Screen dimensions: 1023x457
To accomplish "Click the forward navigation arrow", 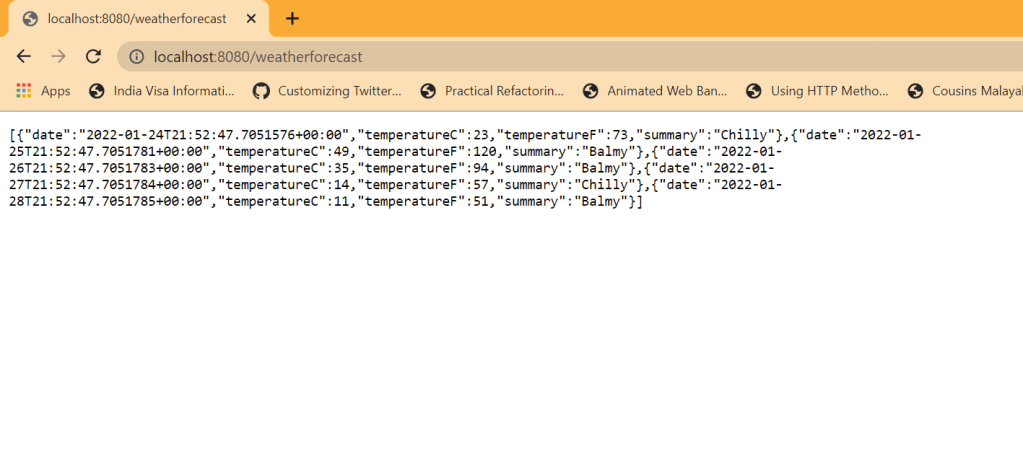I will [x=58, y=57].
